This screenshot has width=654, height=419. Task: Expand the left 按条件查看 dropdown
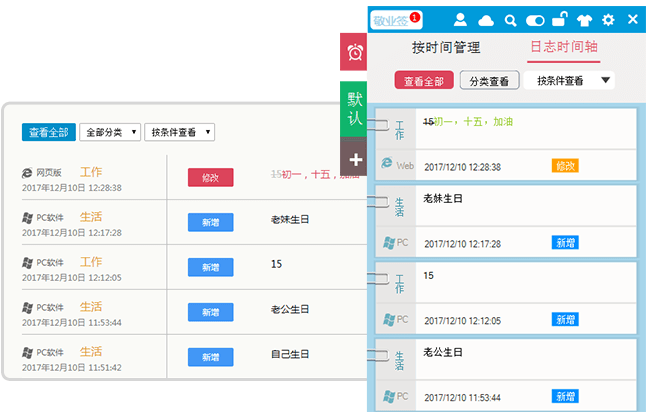(180, 132)
